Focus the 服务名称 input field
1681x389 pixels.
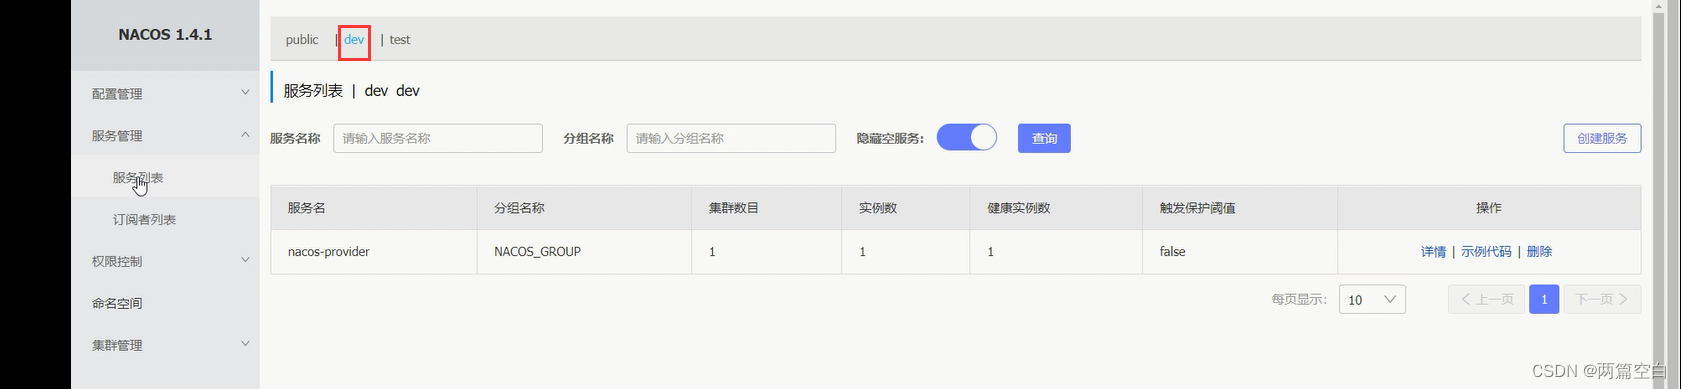[438, 138]
